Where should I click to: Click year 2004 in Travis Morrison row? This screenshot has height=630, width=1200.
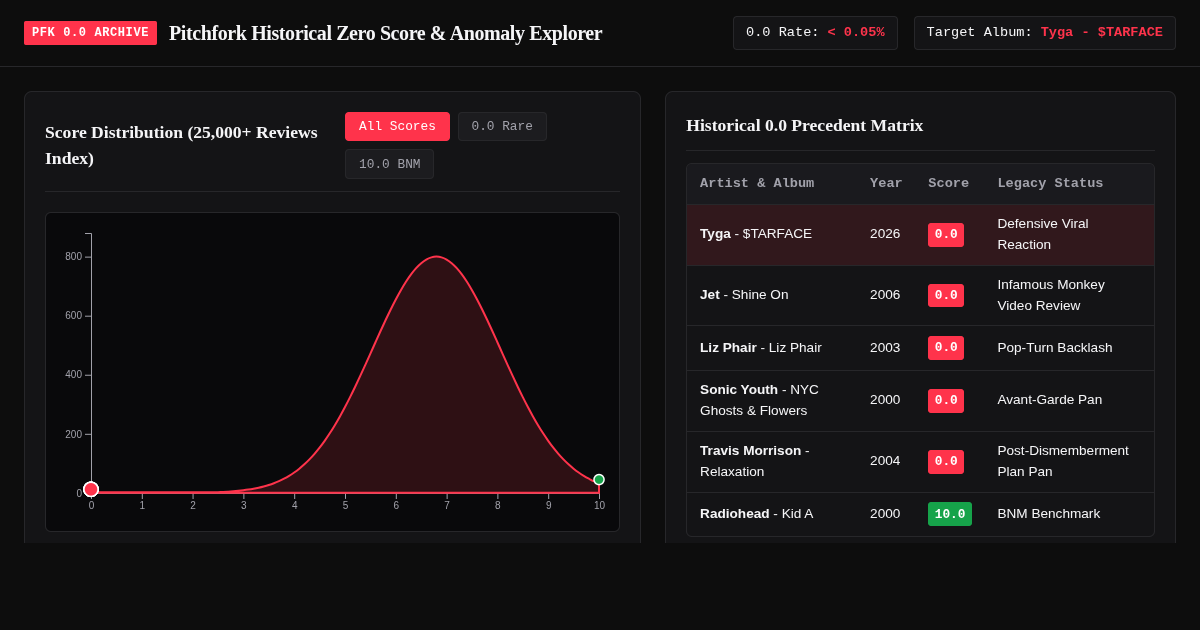pos(885,461)
